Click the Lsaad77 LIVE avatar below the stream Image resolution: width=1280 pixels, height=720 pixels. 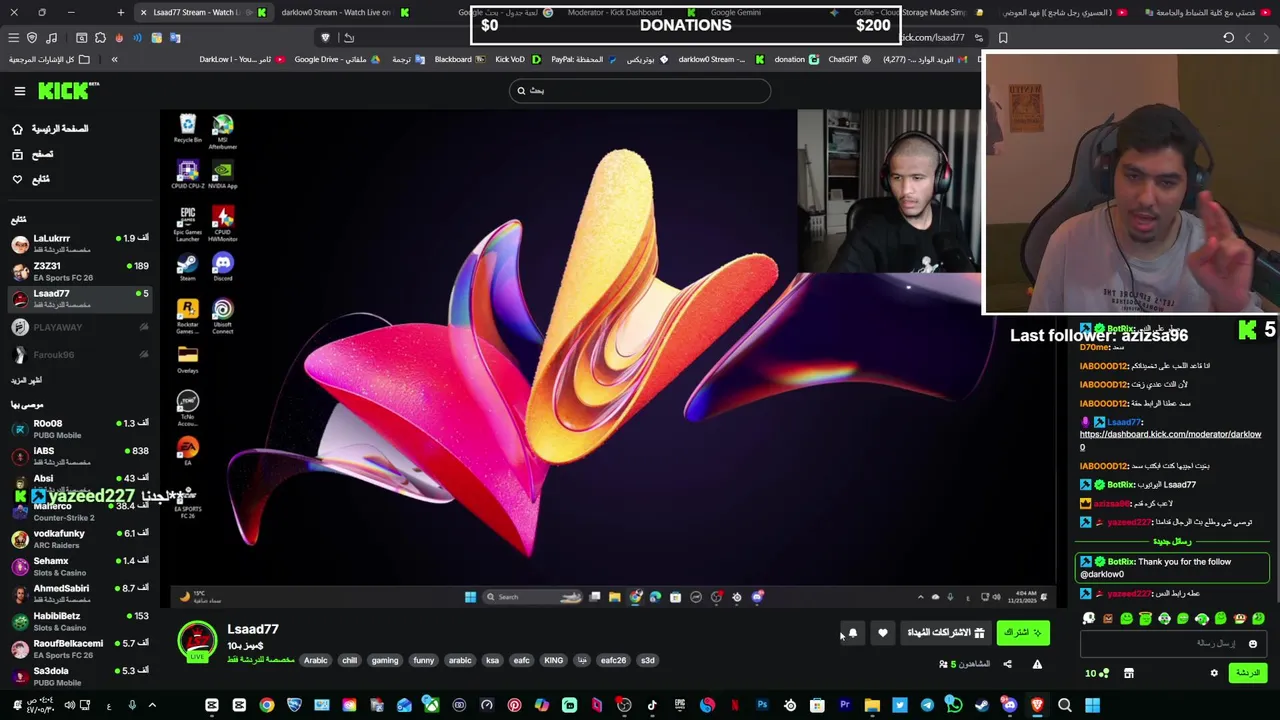(x=197, y=641)
